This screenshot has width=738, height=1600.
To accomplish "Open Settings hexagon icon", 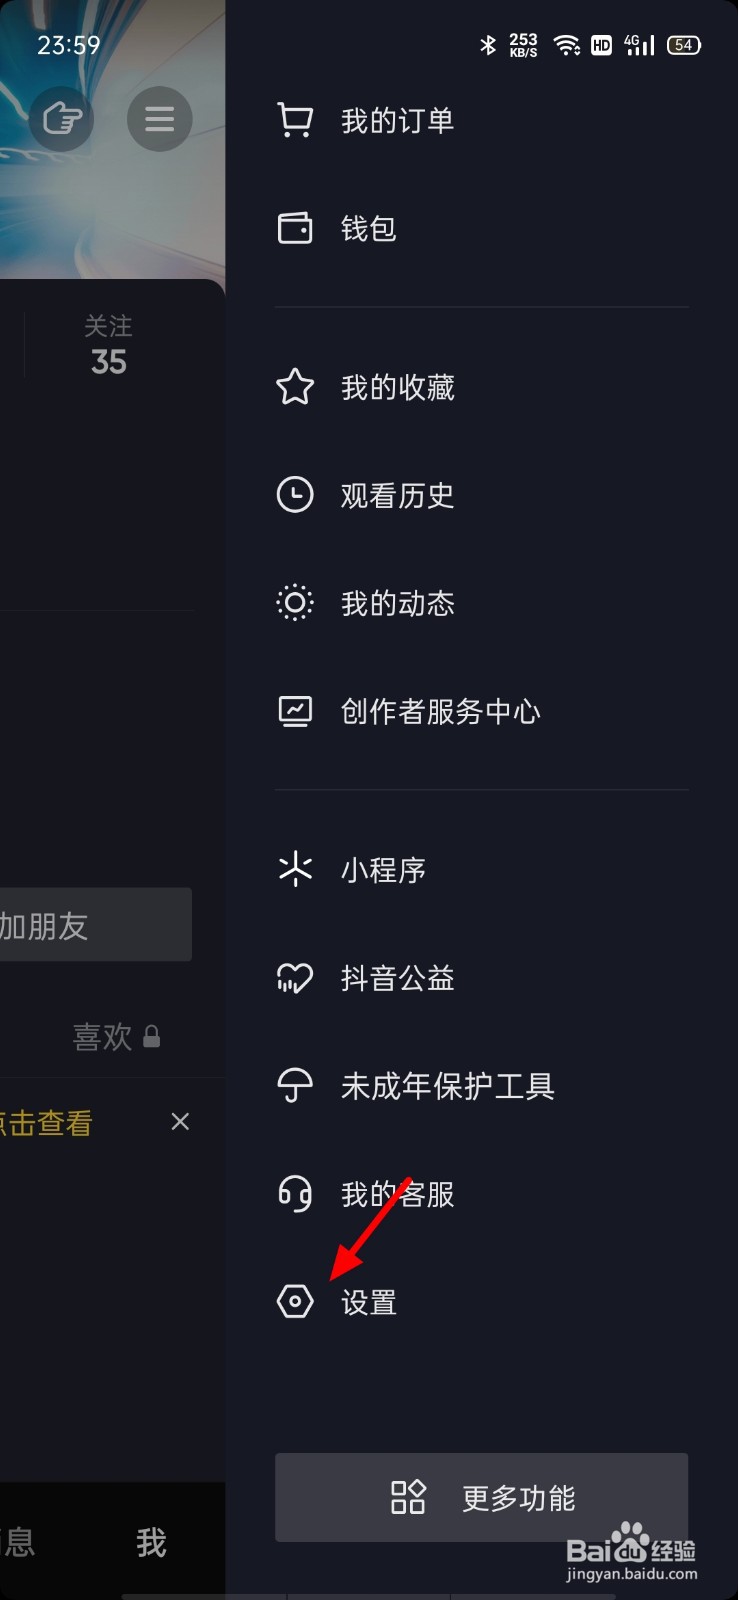I will [x=295, y=1301].
